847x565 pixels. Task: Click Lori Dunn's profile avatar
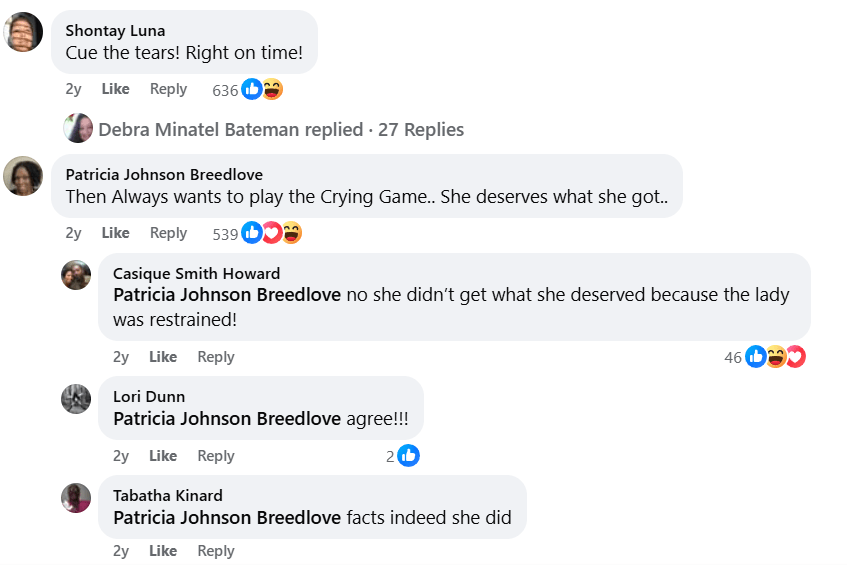pyautogui.click(x=76, y=399)
